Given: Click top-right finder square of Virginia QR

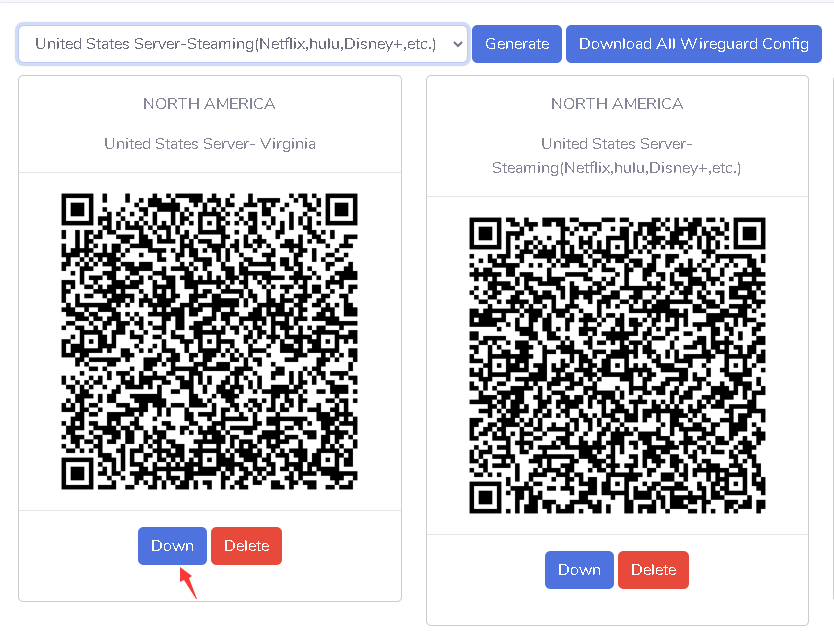Looking at the screenshot, I should coord(341,209).
